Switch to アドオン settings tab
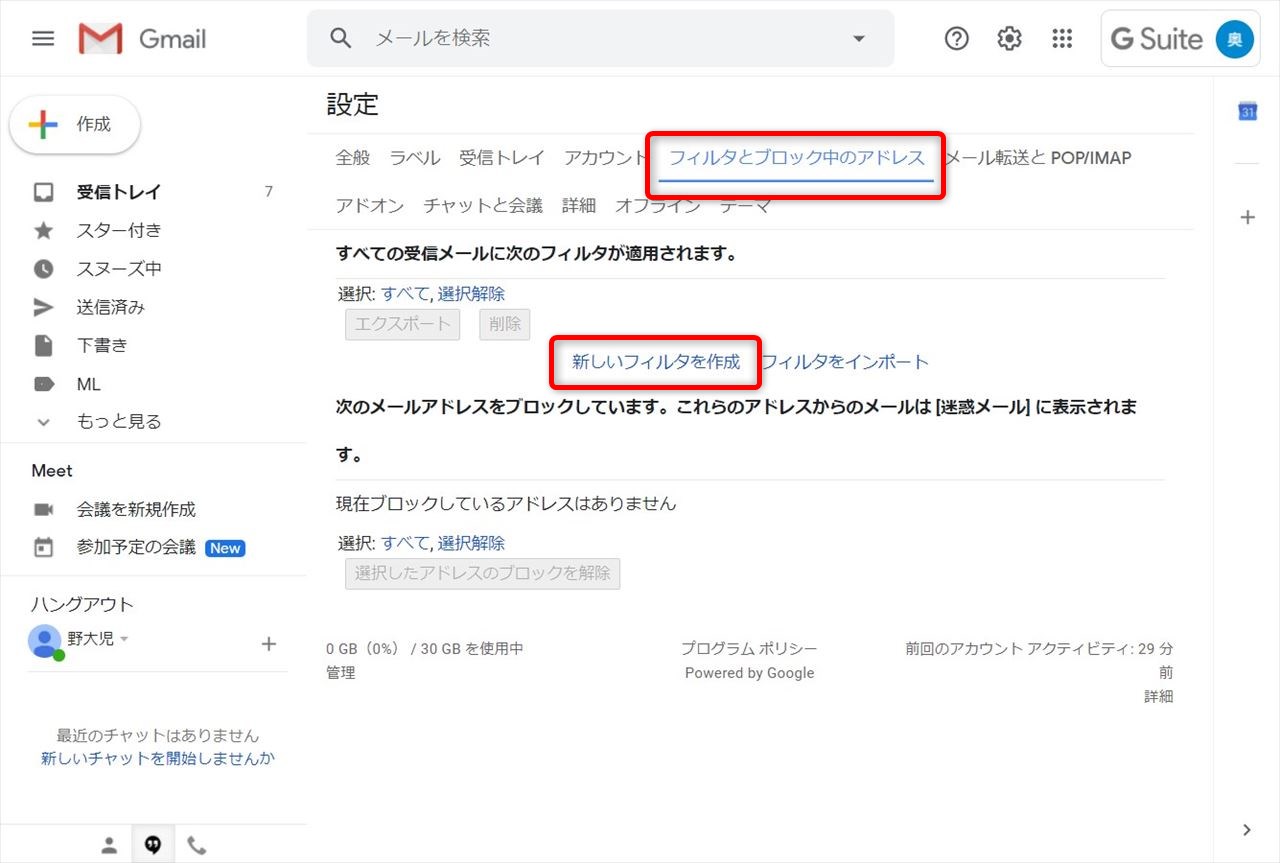This screenshot has width=1280, height=863. [370, 206]
